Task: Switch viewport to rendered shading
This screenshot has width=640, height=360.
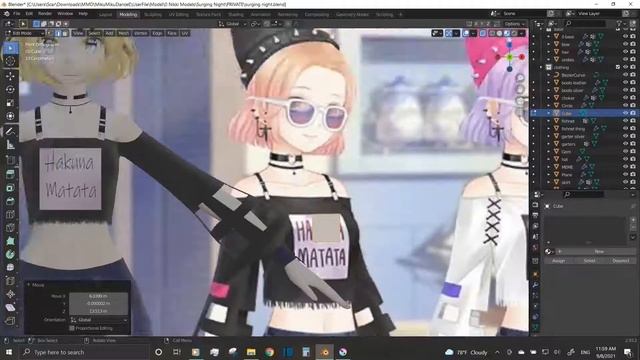Action: [514, 33]
